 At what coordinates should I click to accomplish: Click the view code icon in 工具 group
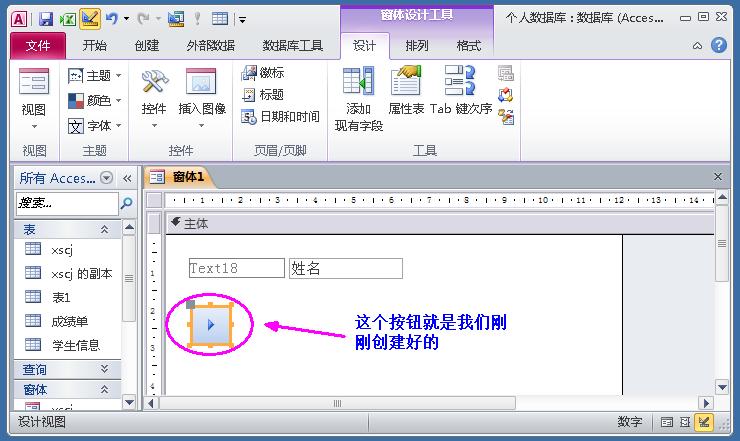505,95
